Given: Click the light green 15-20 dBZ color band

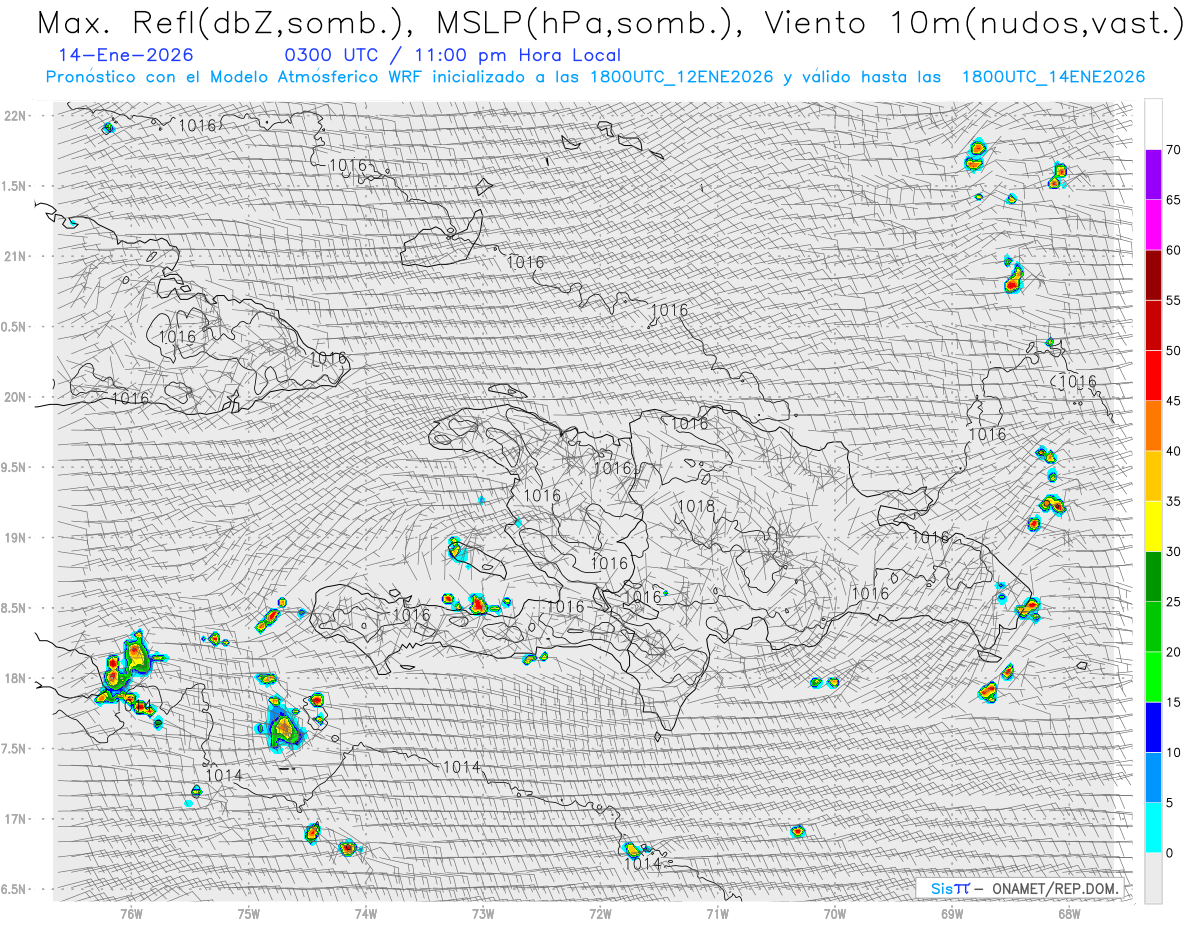Looking at the screenshot, I should (1153, 677).
